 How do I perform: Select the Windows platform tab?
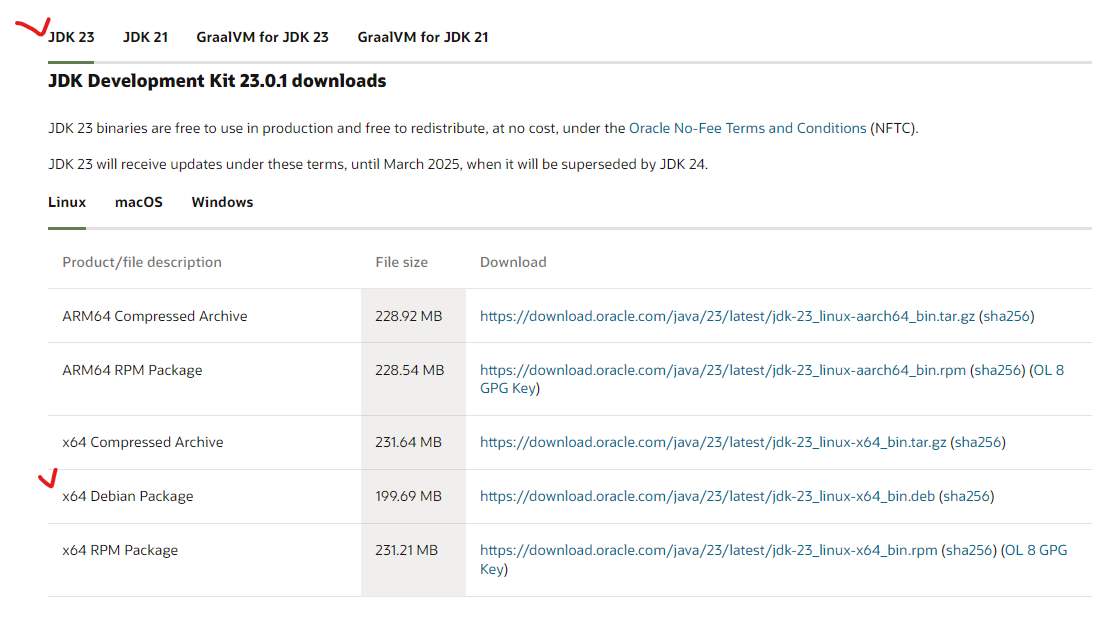coord(222,202)
